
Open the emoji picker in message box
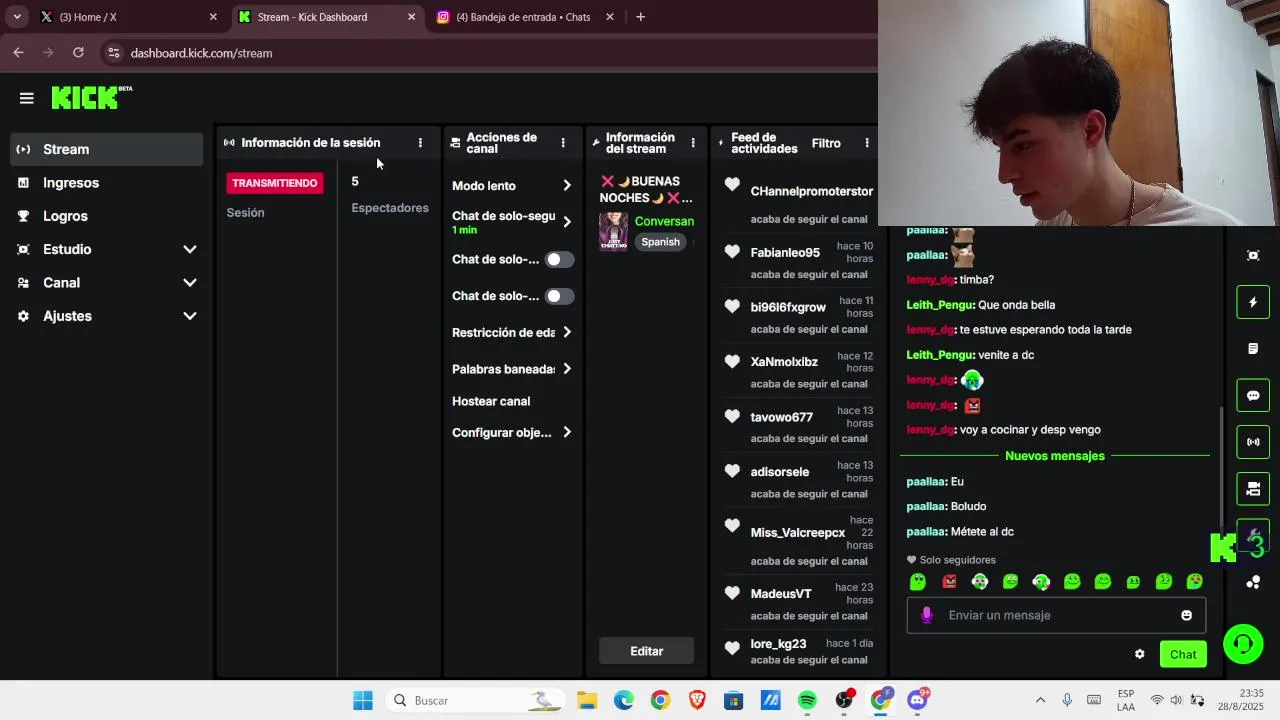click(1186, 615)
